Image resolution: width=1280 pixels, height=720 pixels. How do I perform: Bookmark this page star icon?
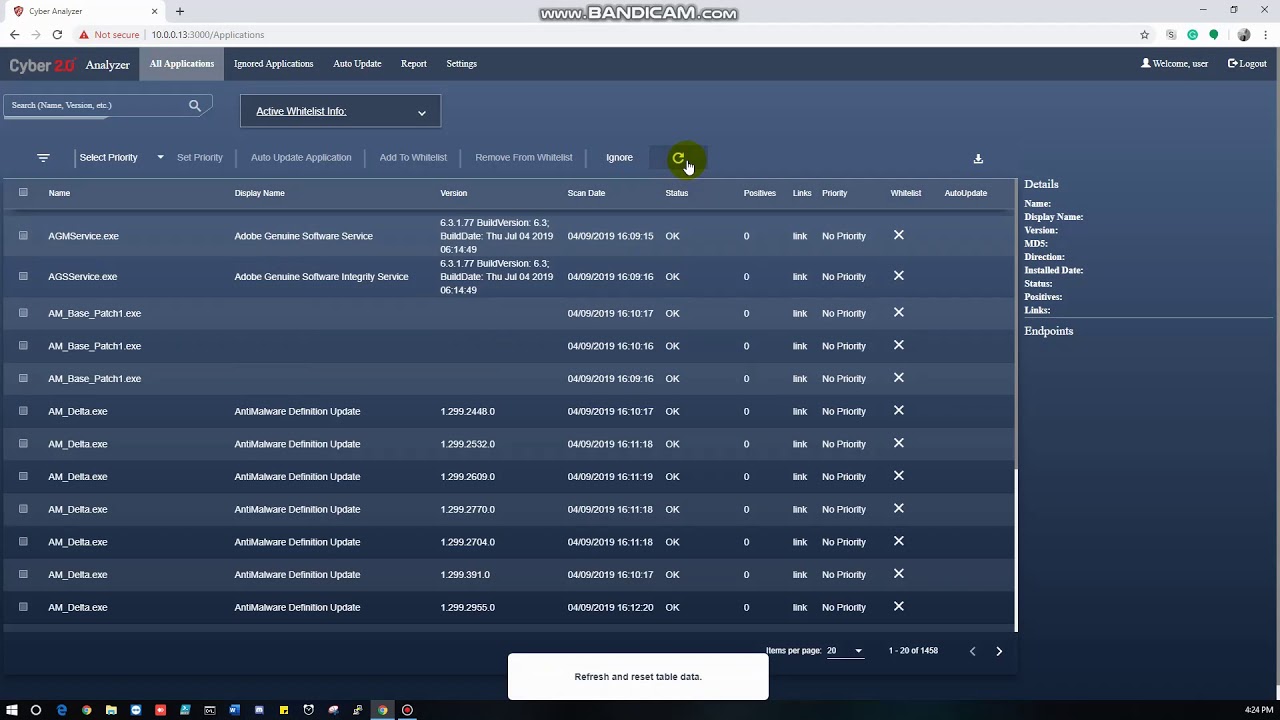[1145, 34]
